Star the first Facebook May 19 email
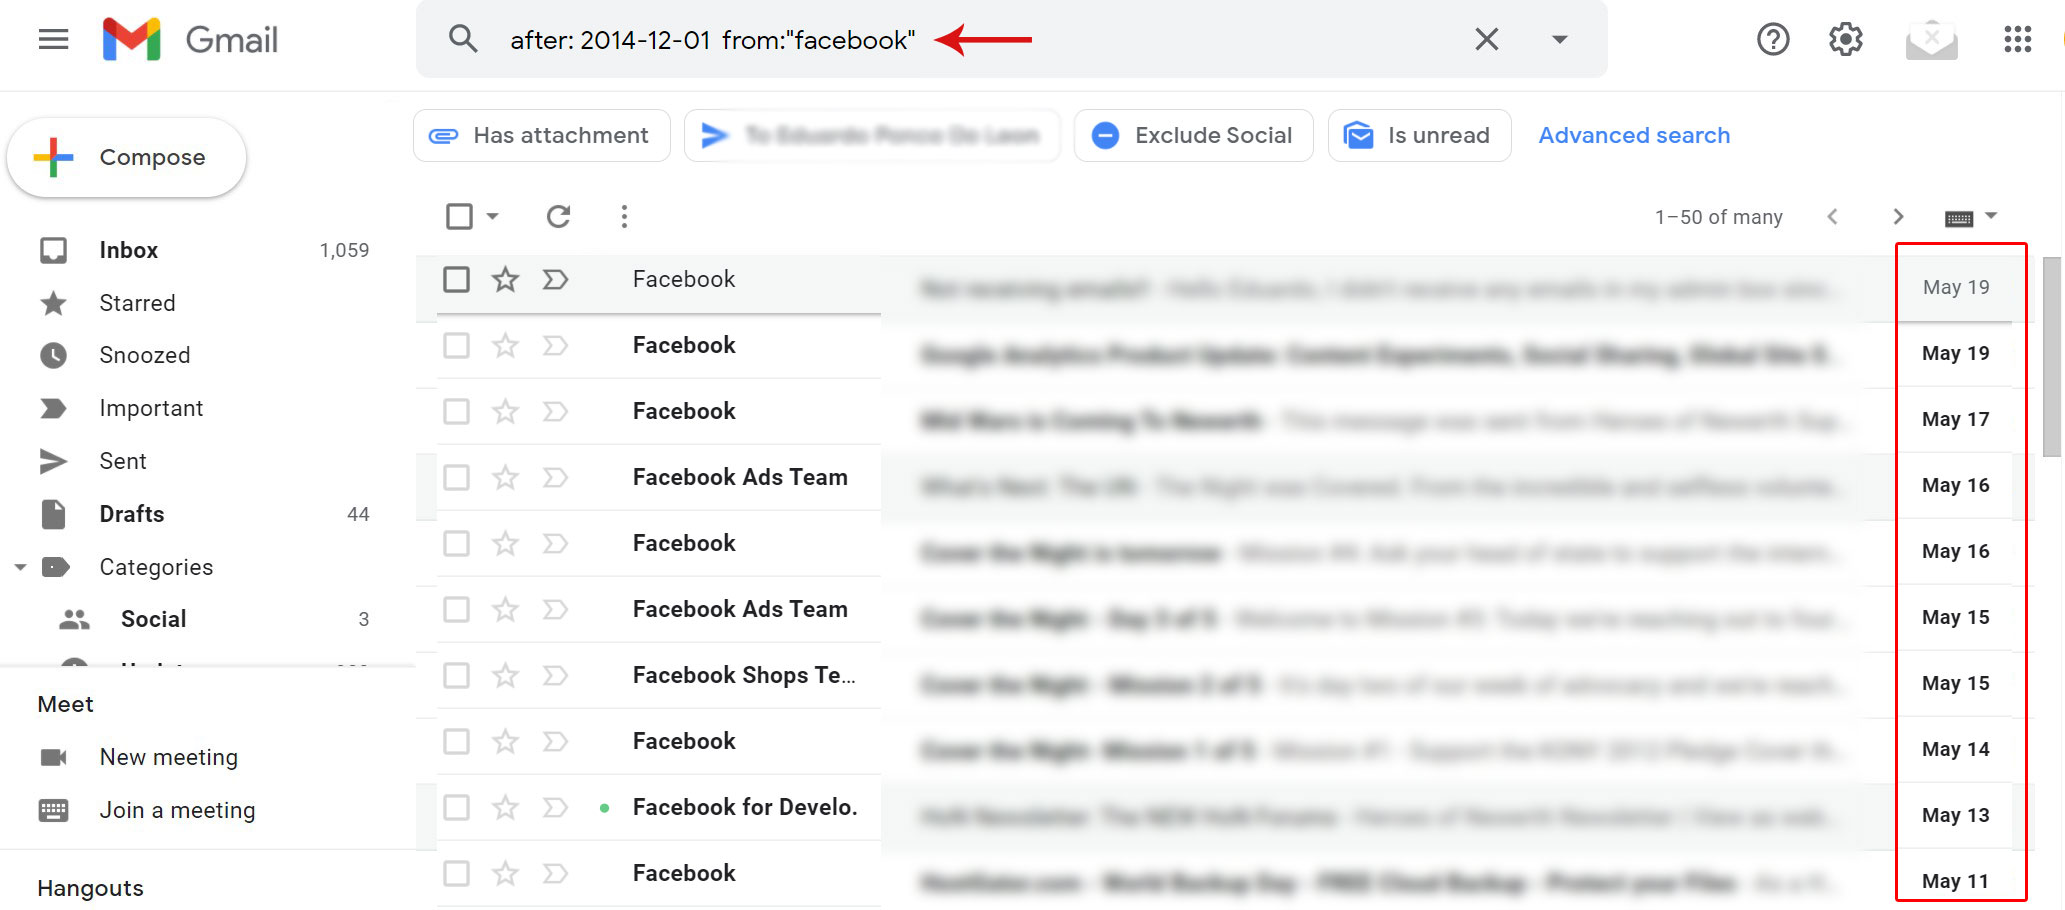Screen dimensions: 2065x910 click(505, 279)
